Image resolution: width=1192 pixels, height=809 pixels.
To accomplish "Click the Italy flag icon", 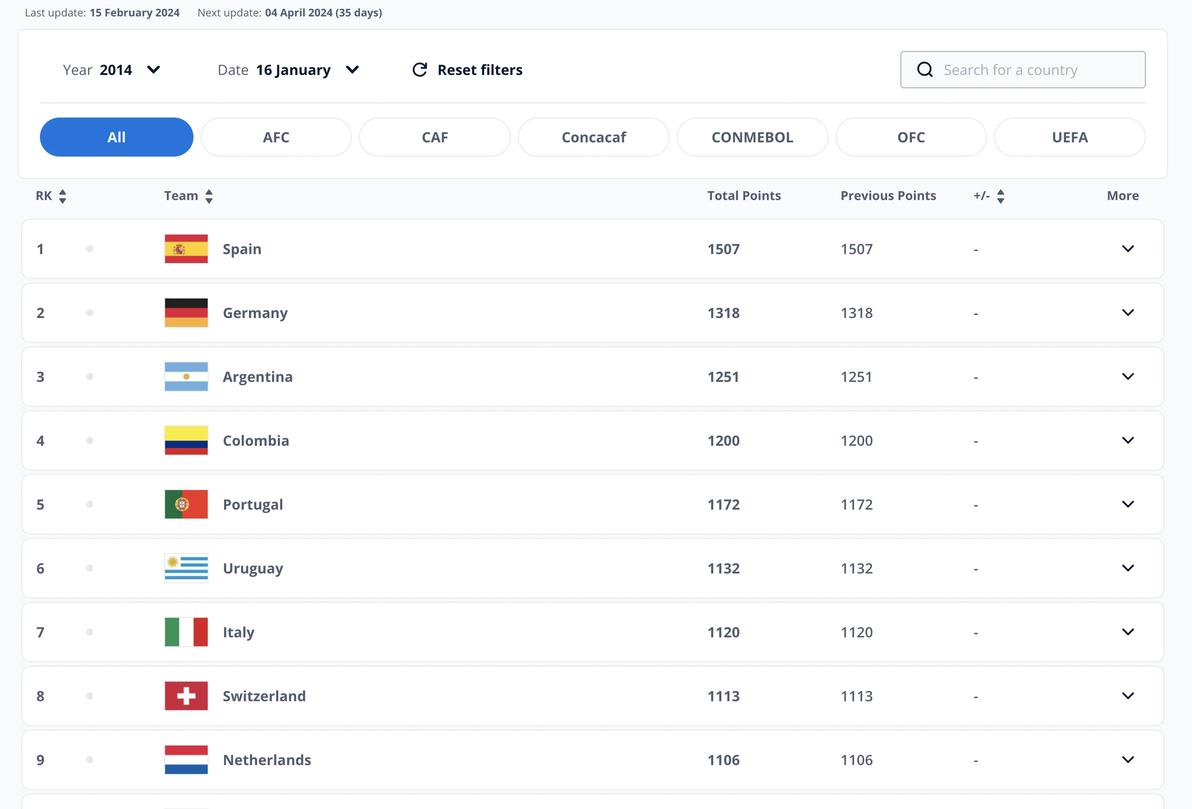I will (186, 632).
